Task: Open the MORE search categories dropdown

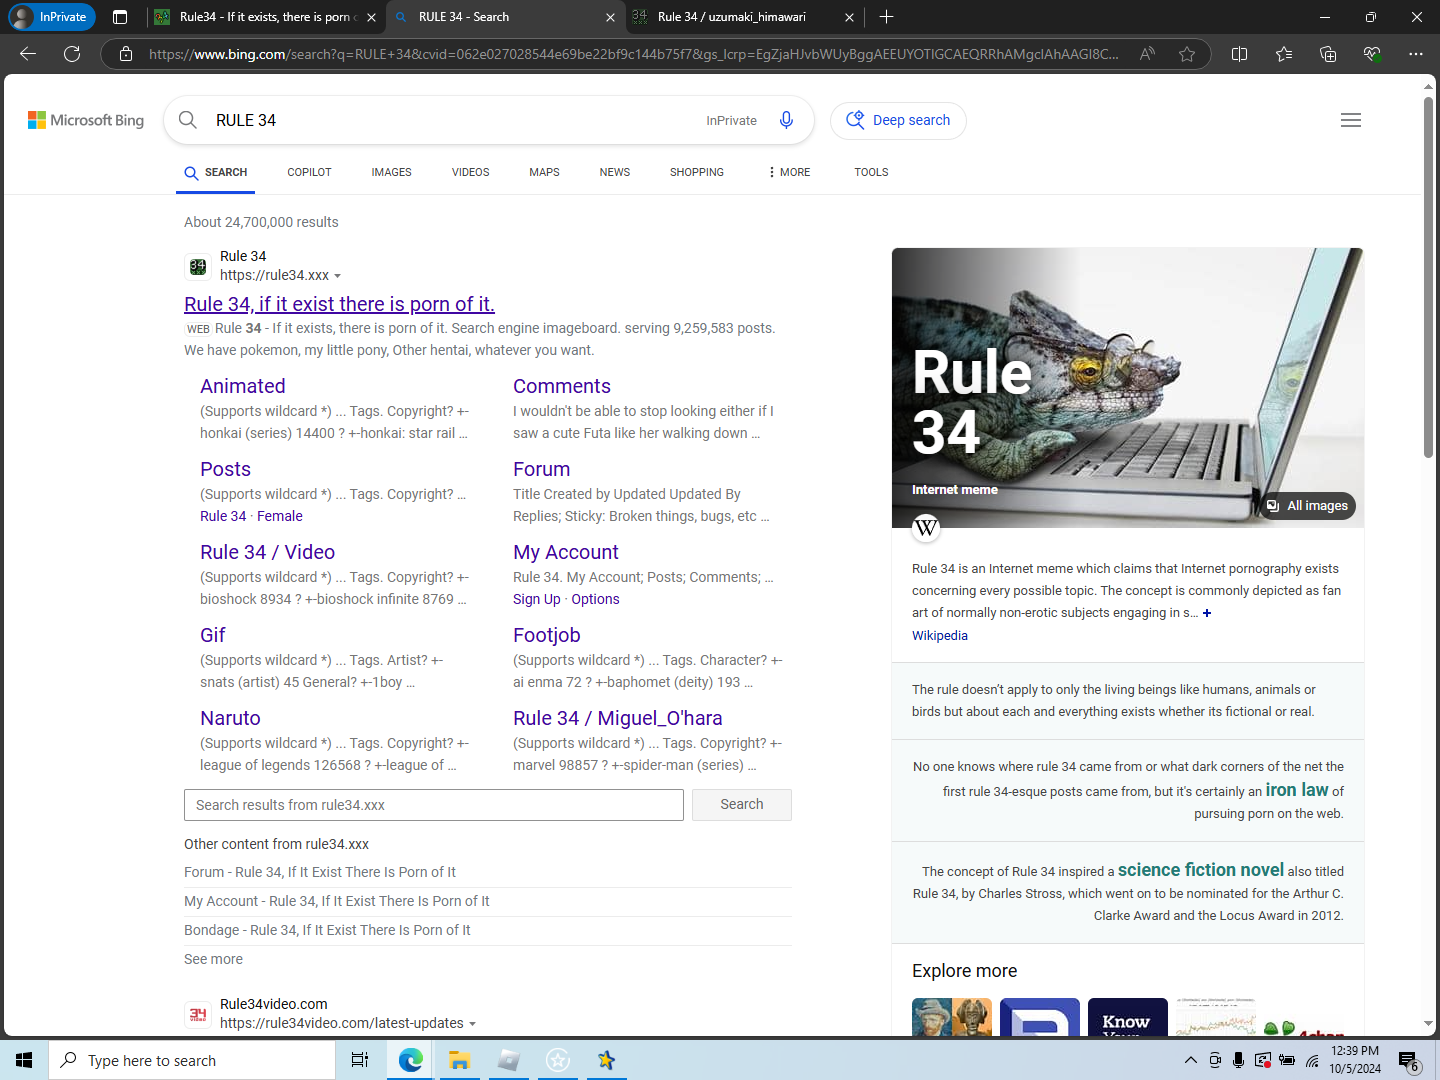Action: pyautogui.click(x=789, y=172)
